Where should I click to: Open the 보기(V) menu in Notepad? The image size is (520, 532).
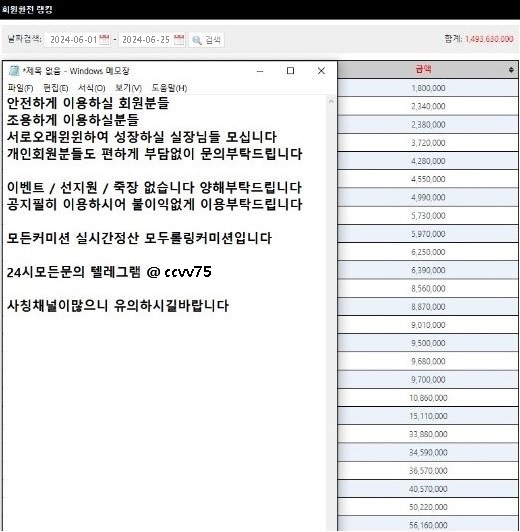point(128,88)
